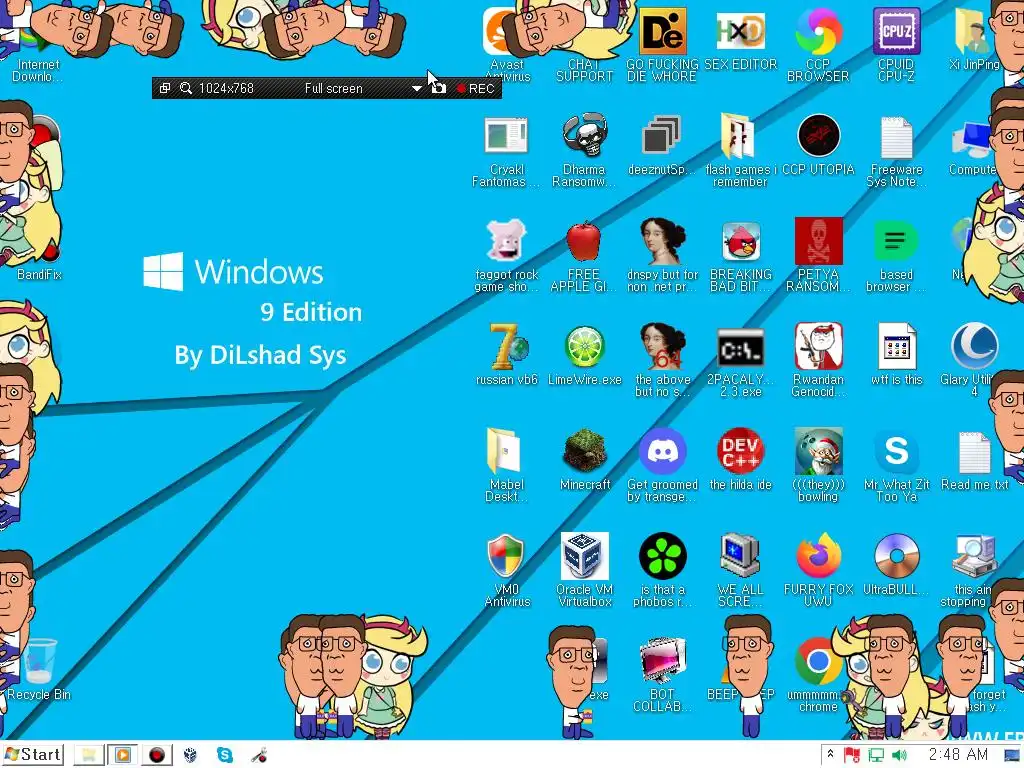Select the Full screen label on the recorder bar
1024x768 pixels.
[x=333, y=88]
